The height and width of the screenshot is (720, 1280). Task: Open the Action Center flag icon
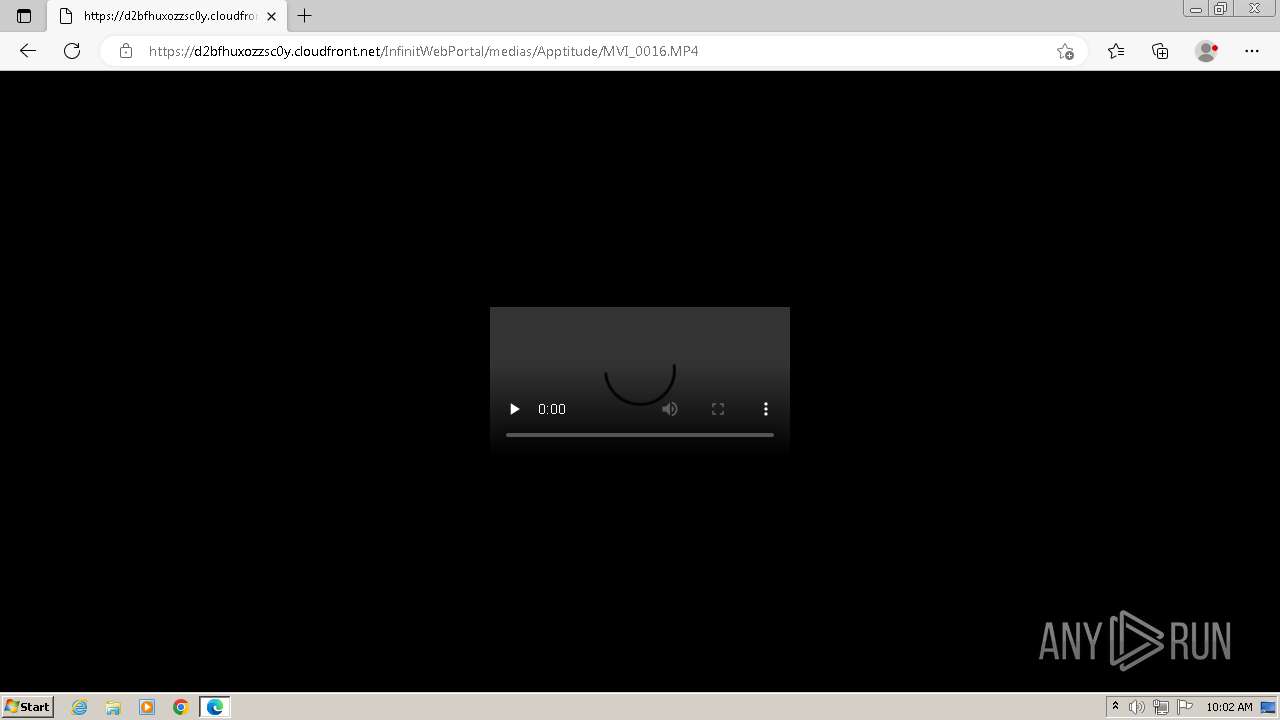(x=1185, y=707)
